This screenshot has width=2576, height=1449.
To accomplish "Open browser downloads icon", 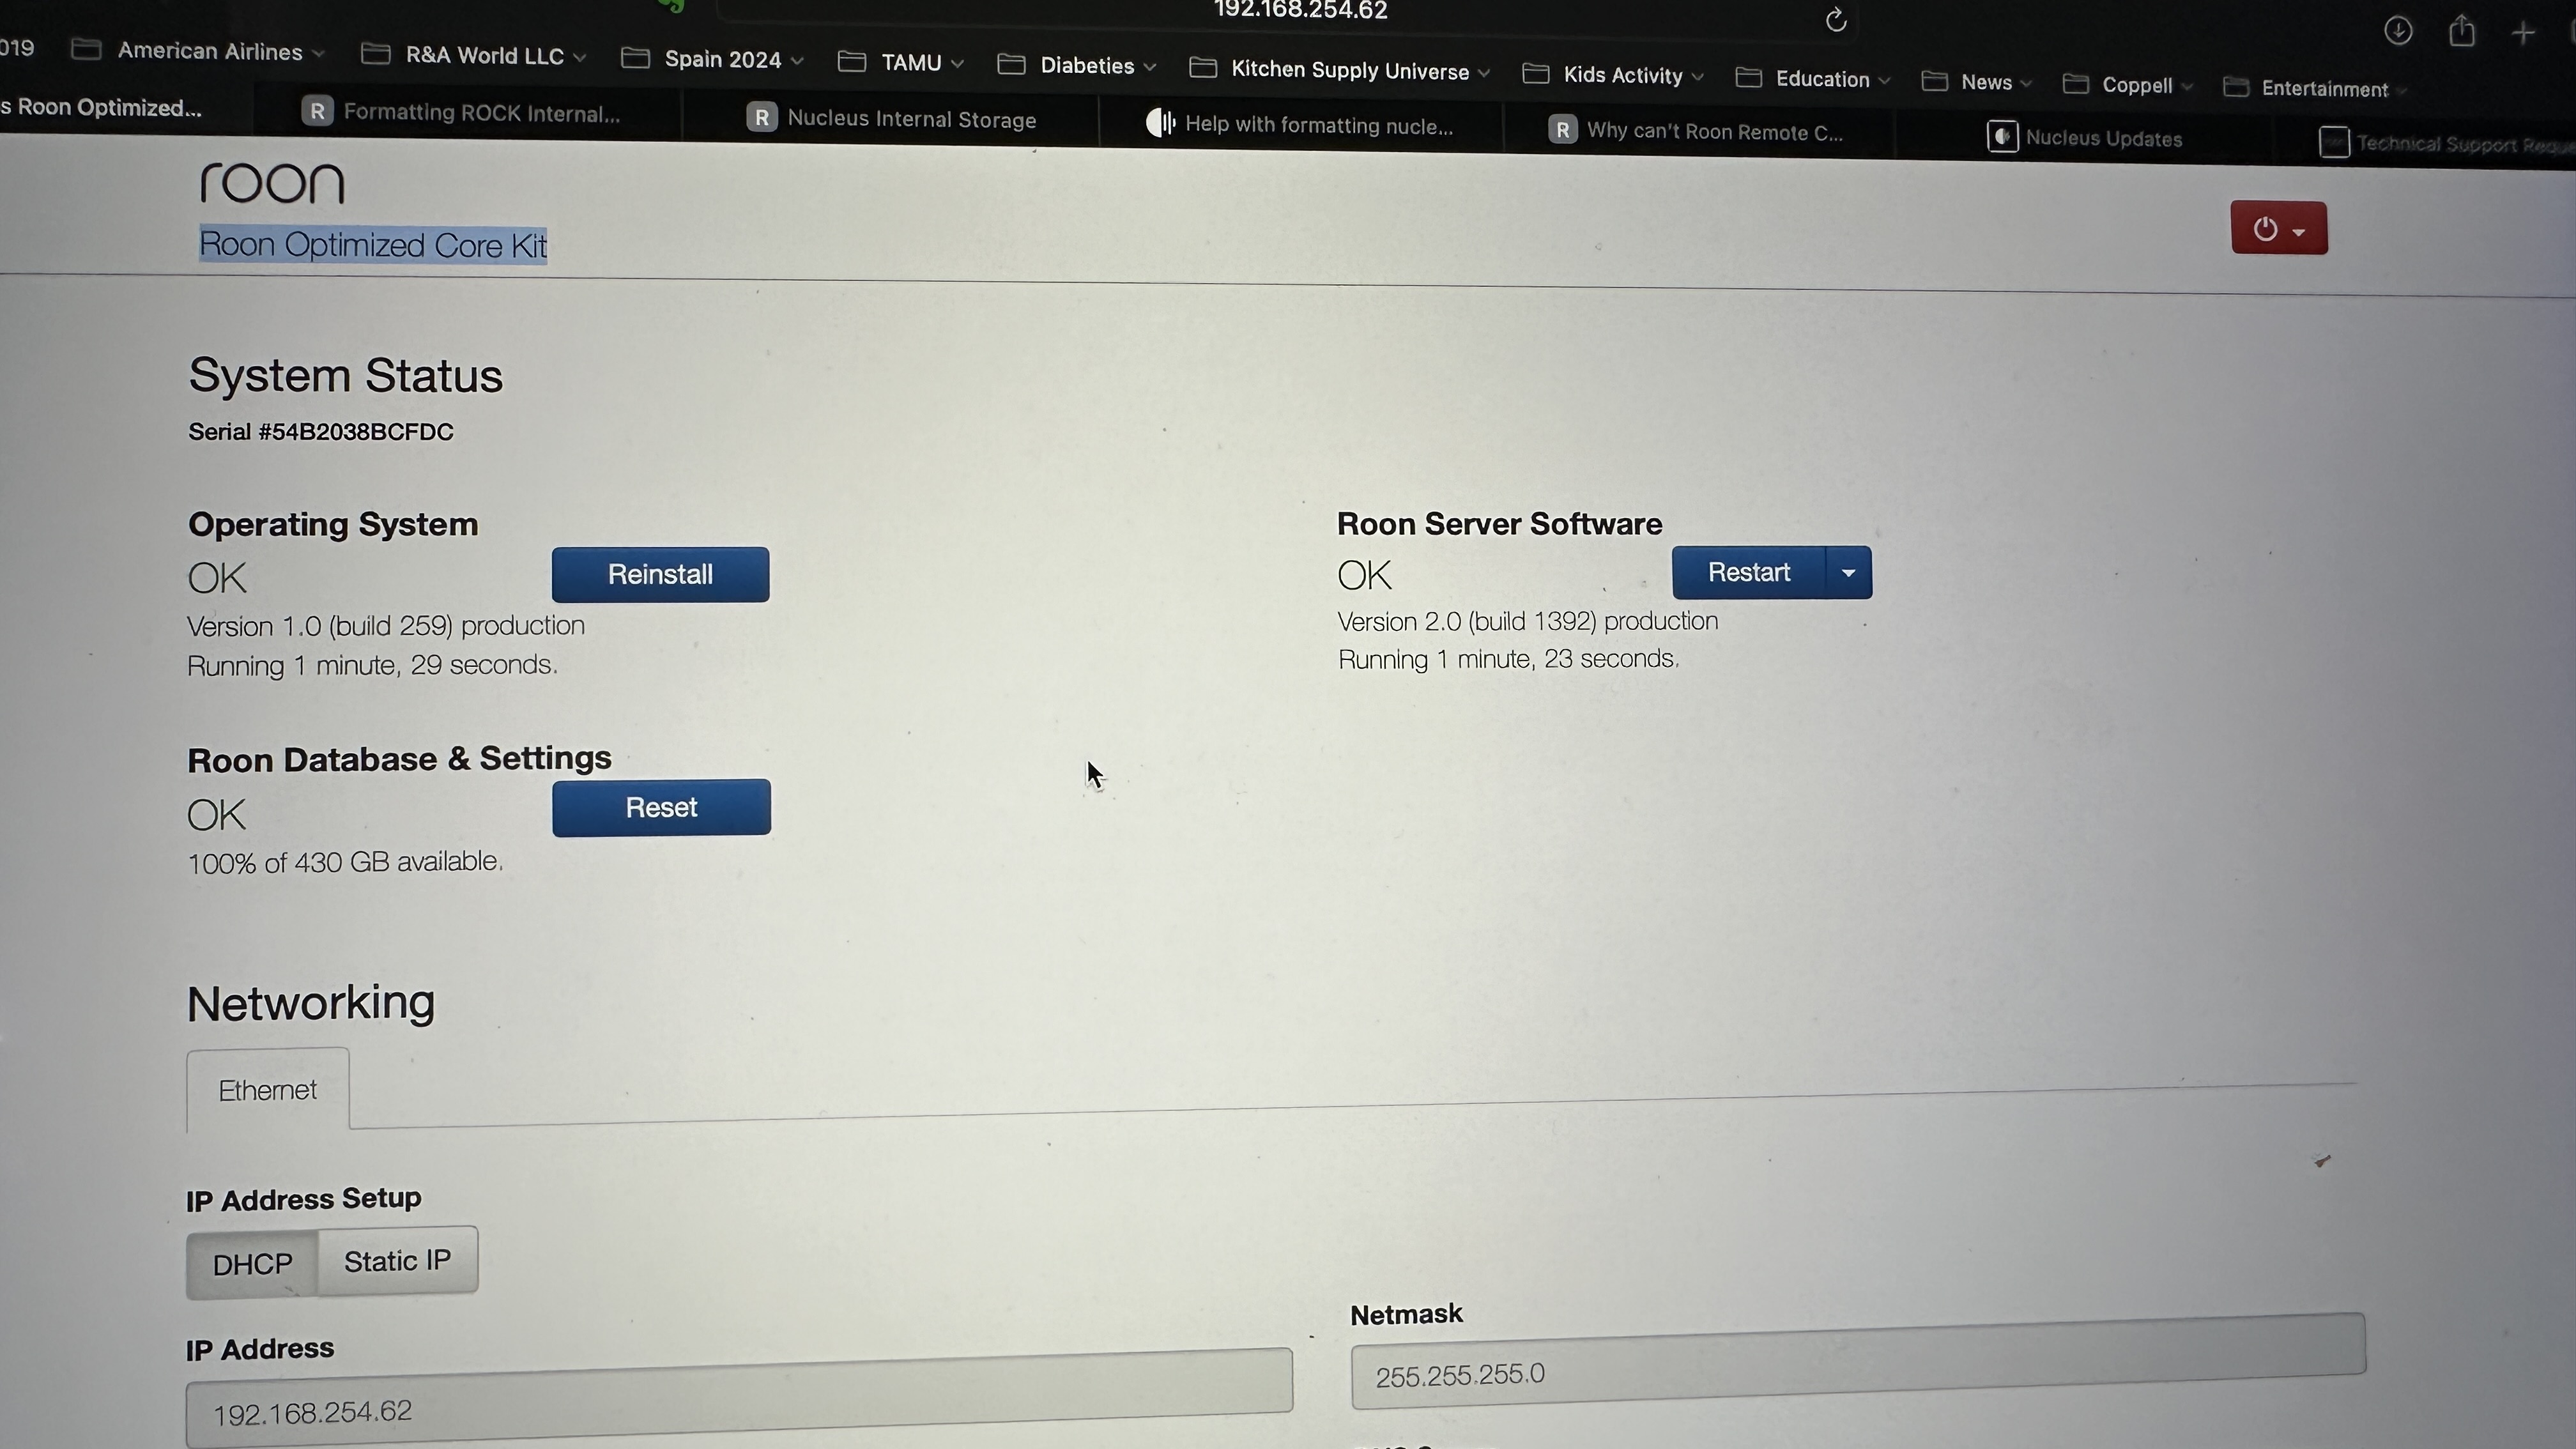I will coord(2398,30).
